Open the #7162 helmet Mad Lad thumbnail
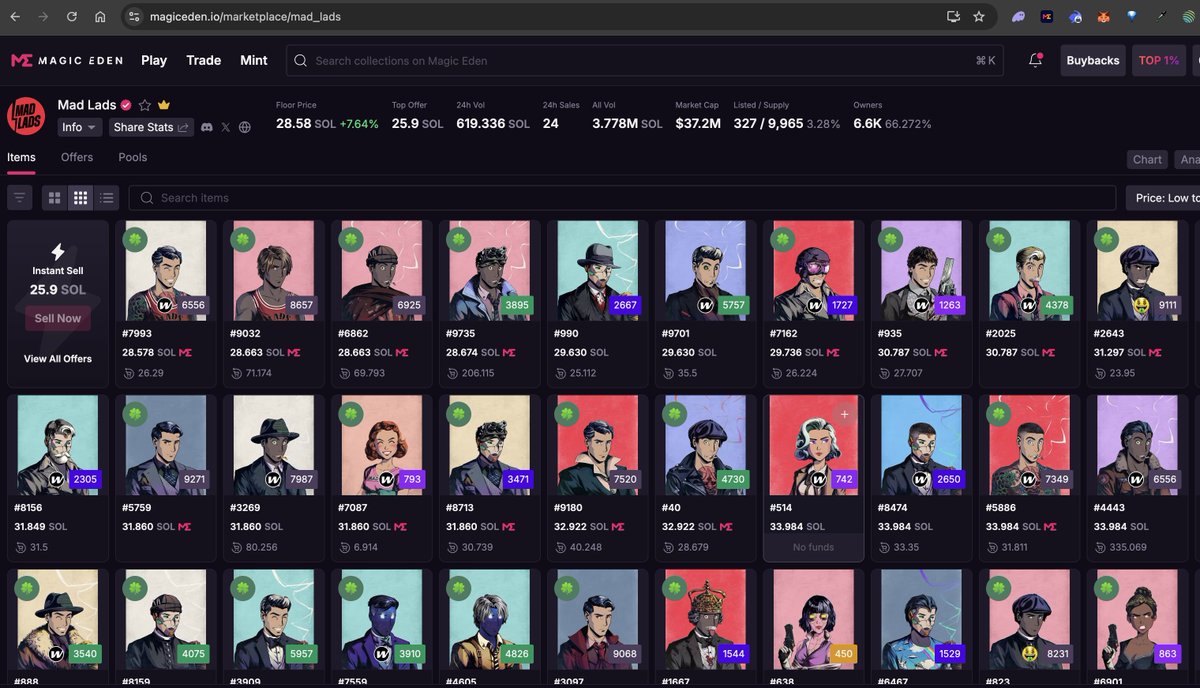1200x688 pixels. tap(813, 270)
